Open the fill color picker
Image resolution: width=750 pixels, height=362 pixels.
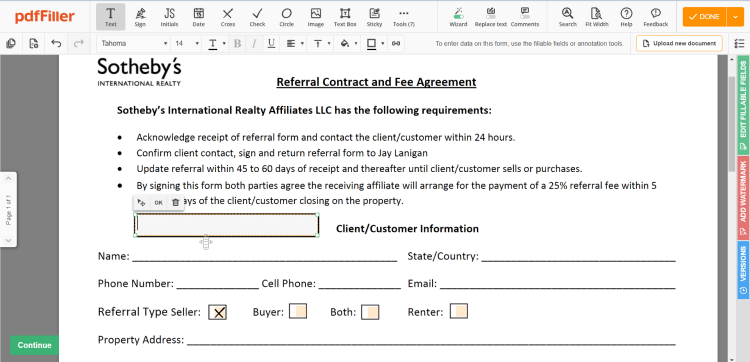pos(348,44)
